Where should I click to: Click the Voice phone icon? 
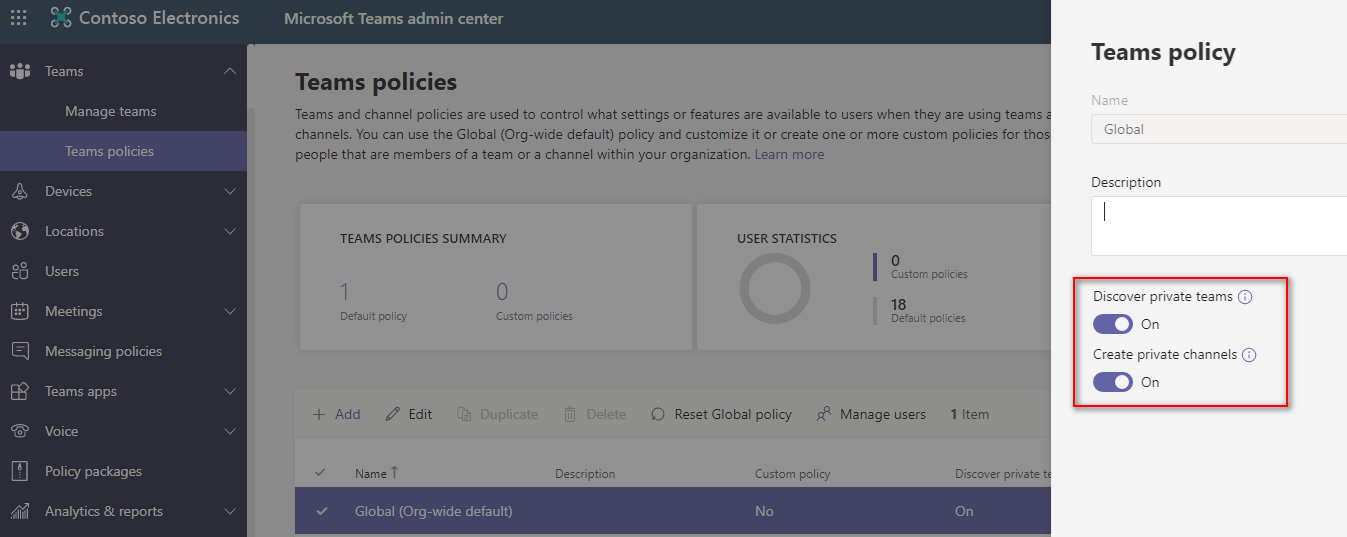20,431
